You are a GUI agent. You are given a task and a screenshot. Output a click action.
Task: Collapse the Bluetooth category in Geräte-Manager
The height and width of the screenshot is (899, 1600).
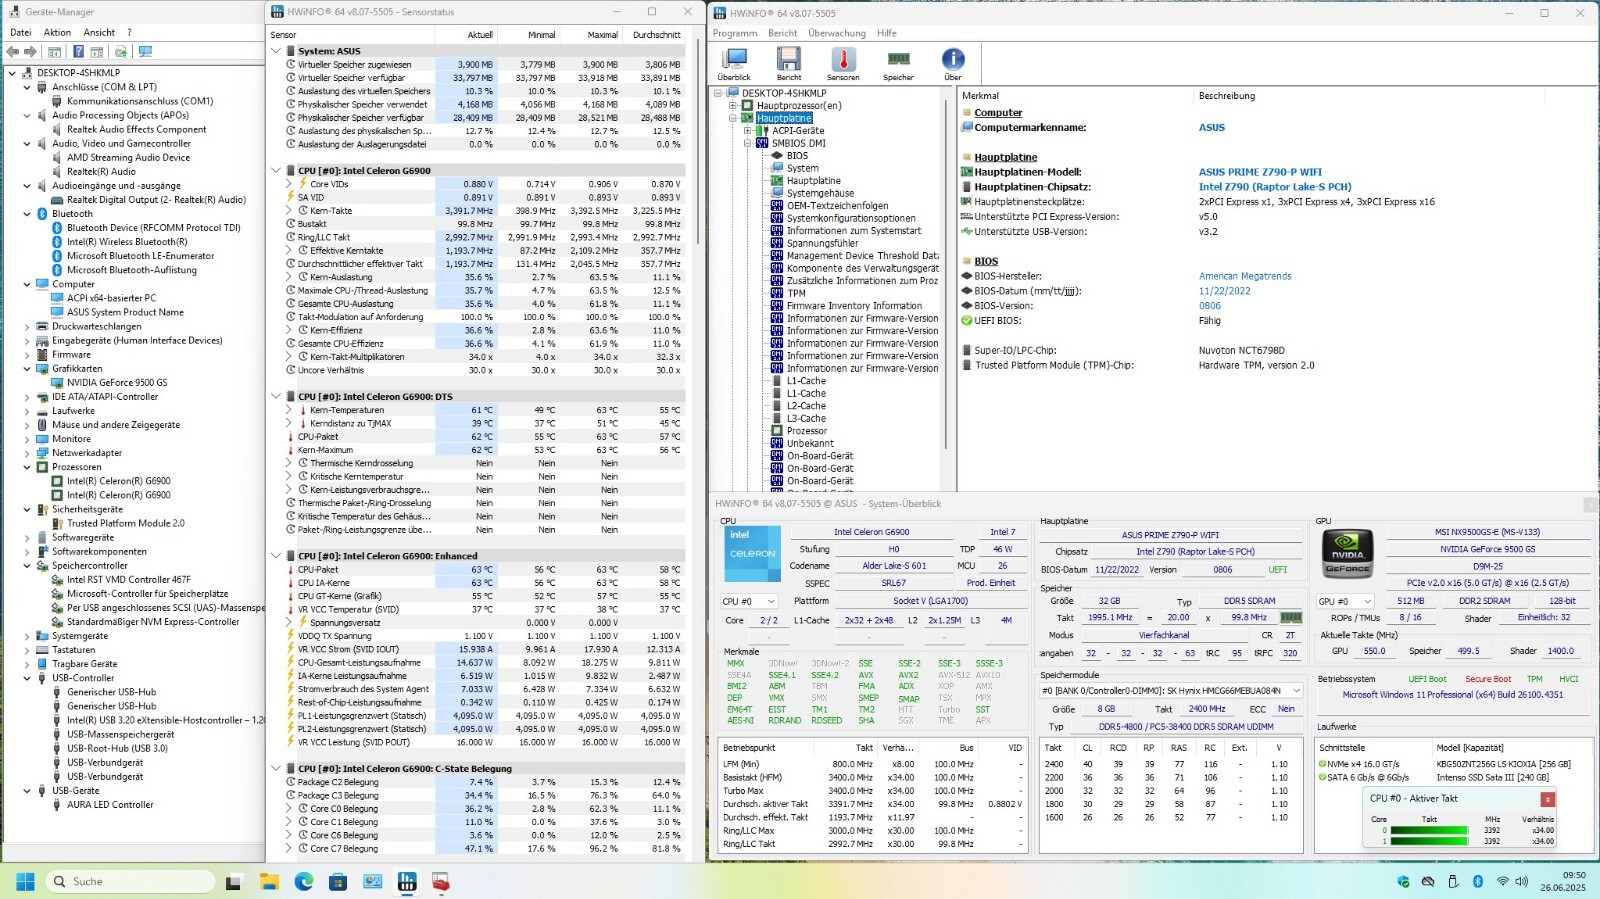point(27,214)
